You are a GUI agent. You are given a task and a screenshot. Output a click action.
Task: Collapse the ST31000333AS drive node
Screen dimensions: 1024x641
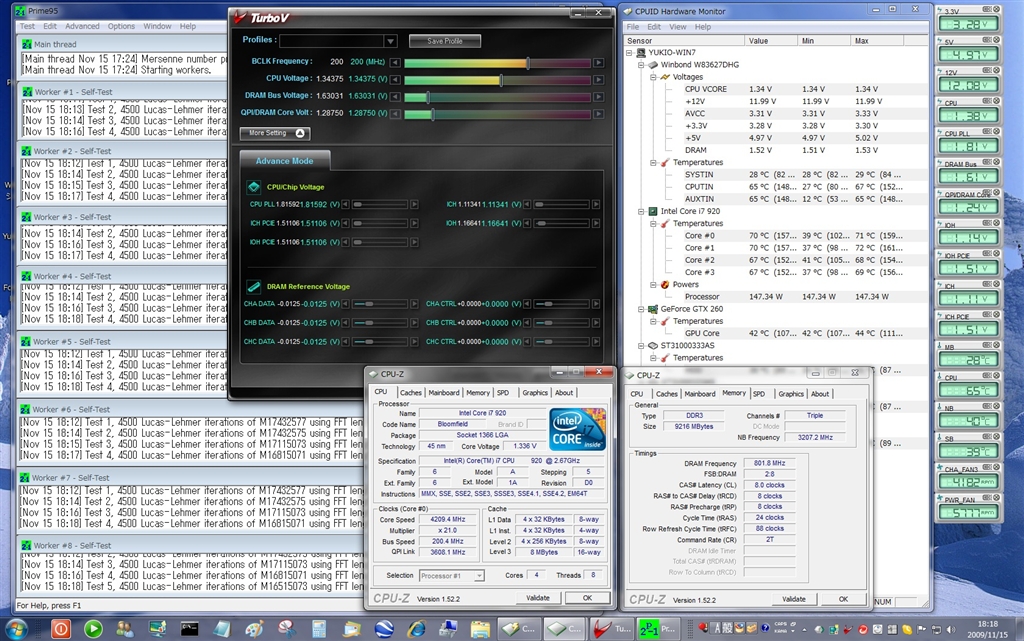(641, 346)
